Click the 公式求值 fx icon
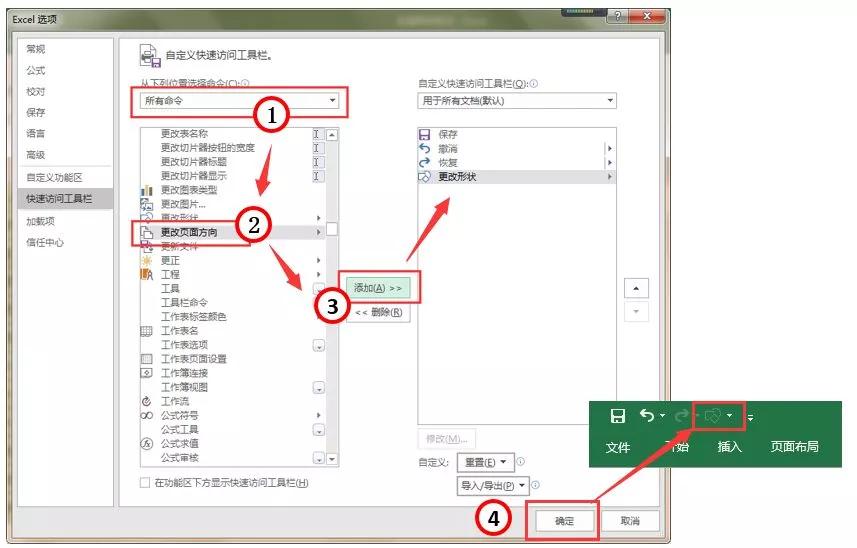857x548 pixels. tap(146, 444)
